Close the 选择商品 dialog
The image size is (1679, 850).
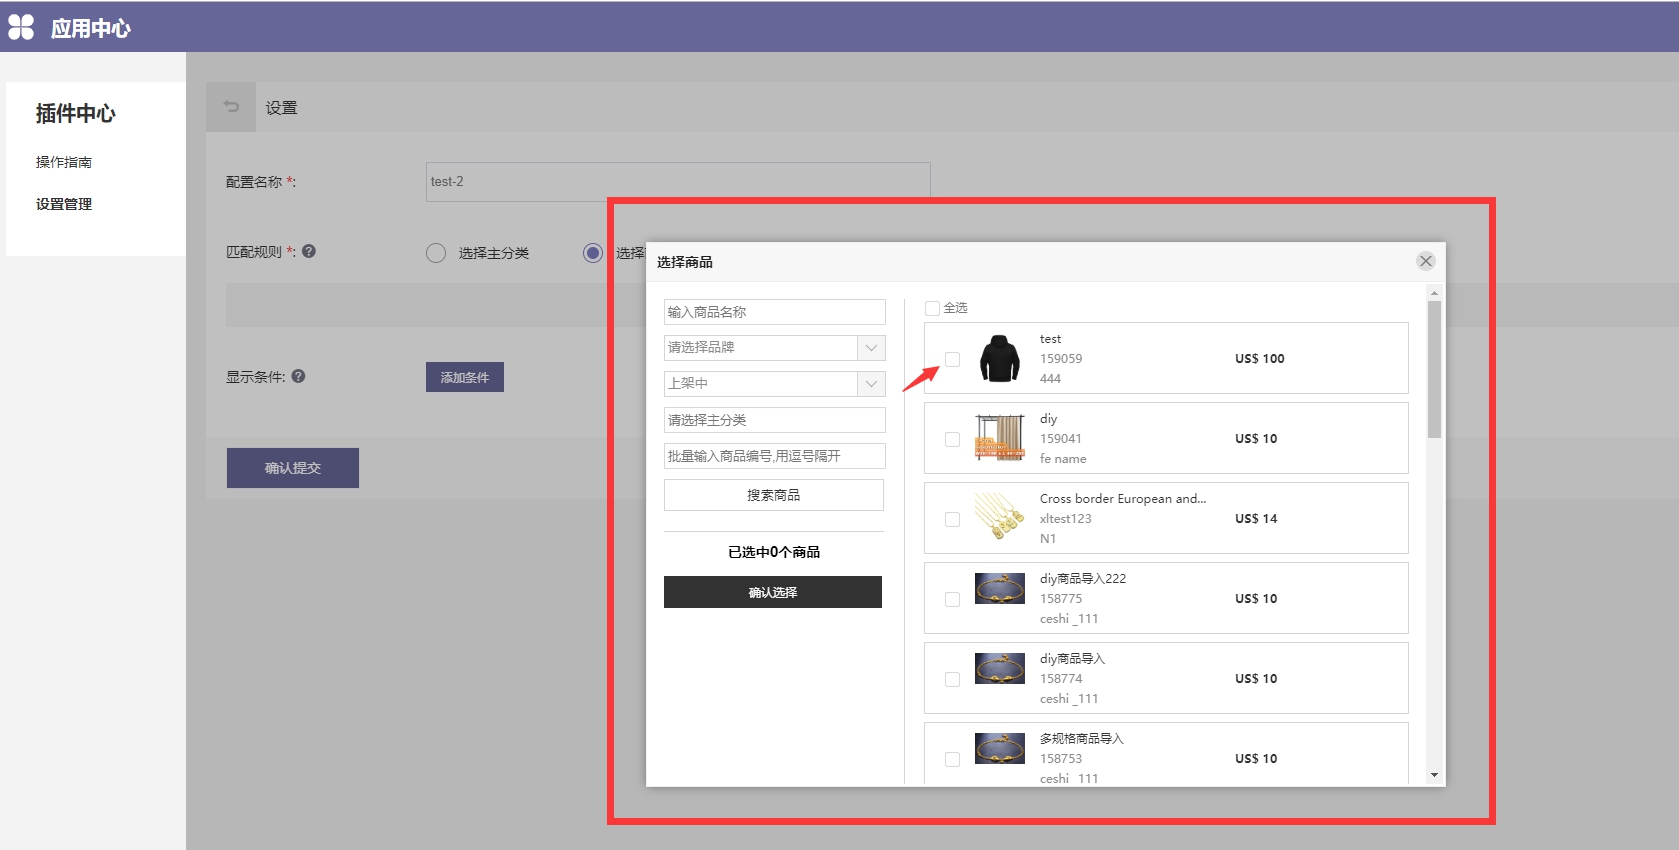(1425, 261)
